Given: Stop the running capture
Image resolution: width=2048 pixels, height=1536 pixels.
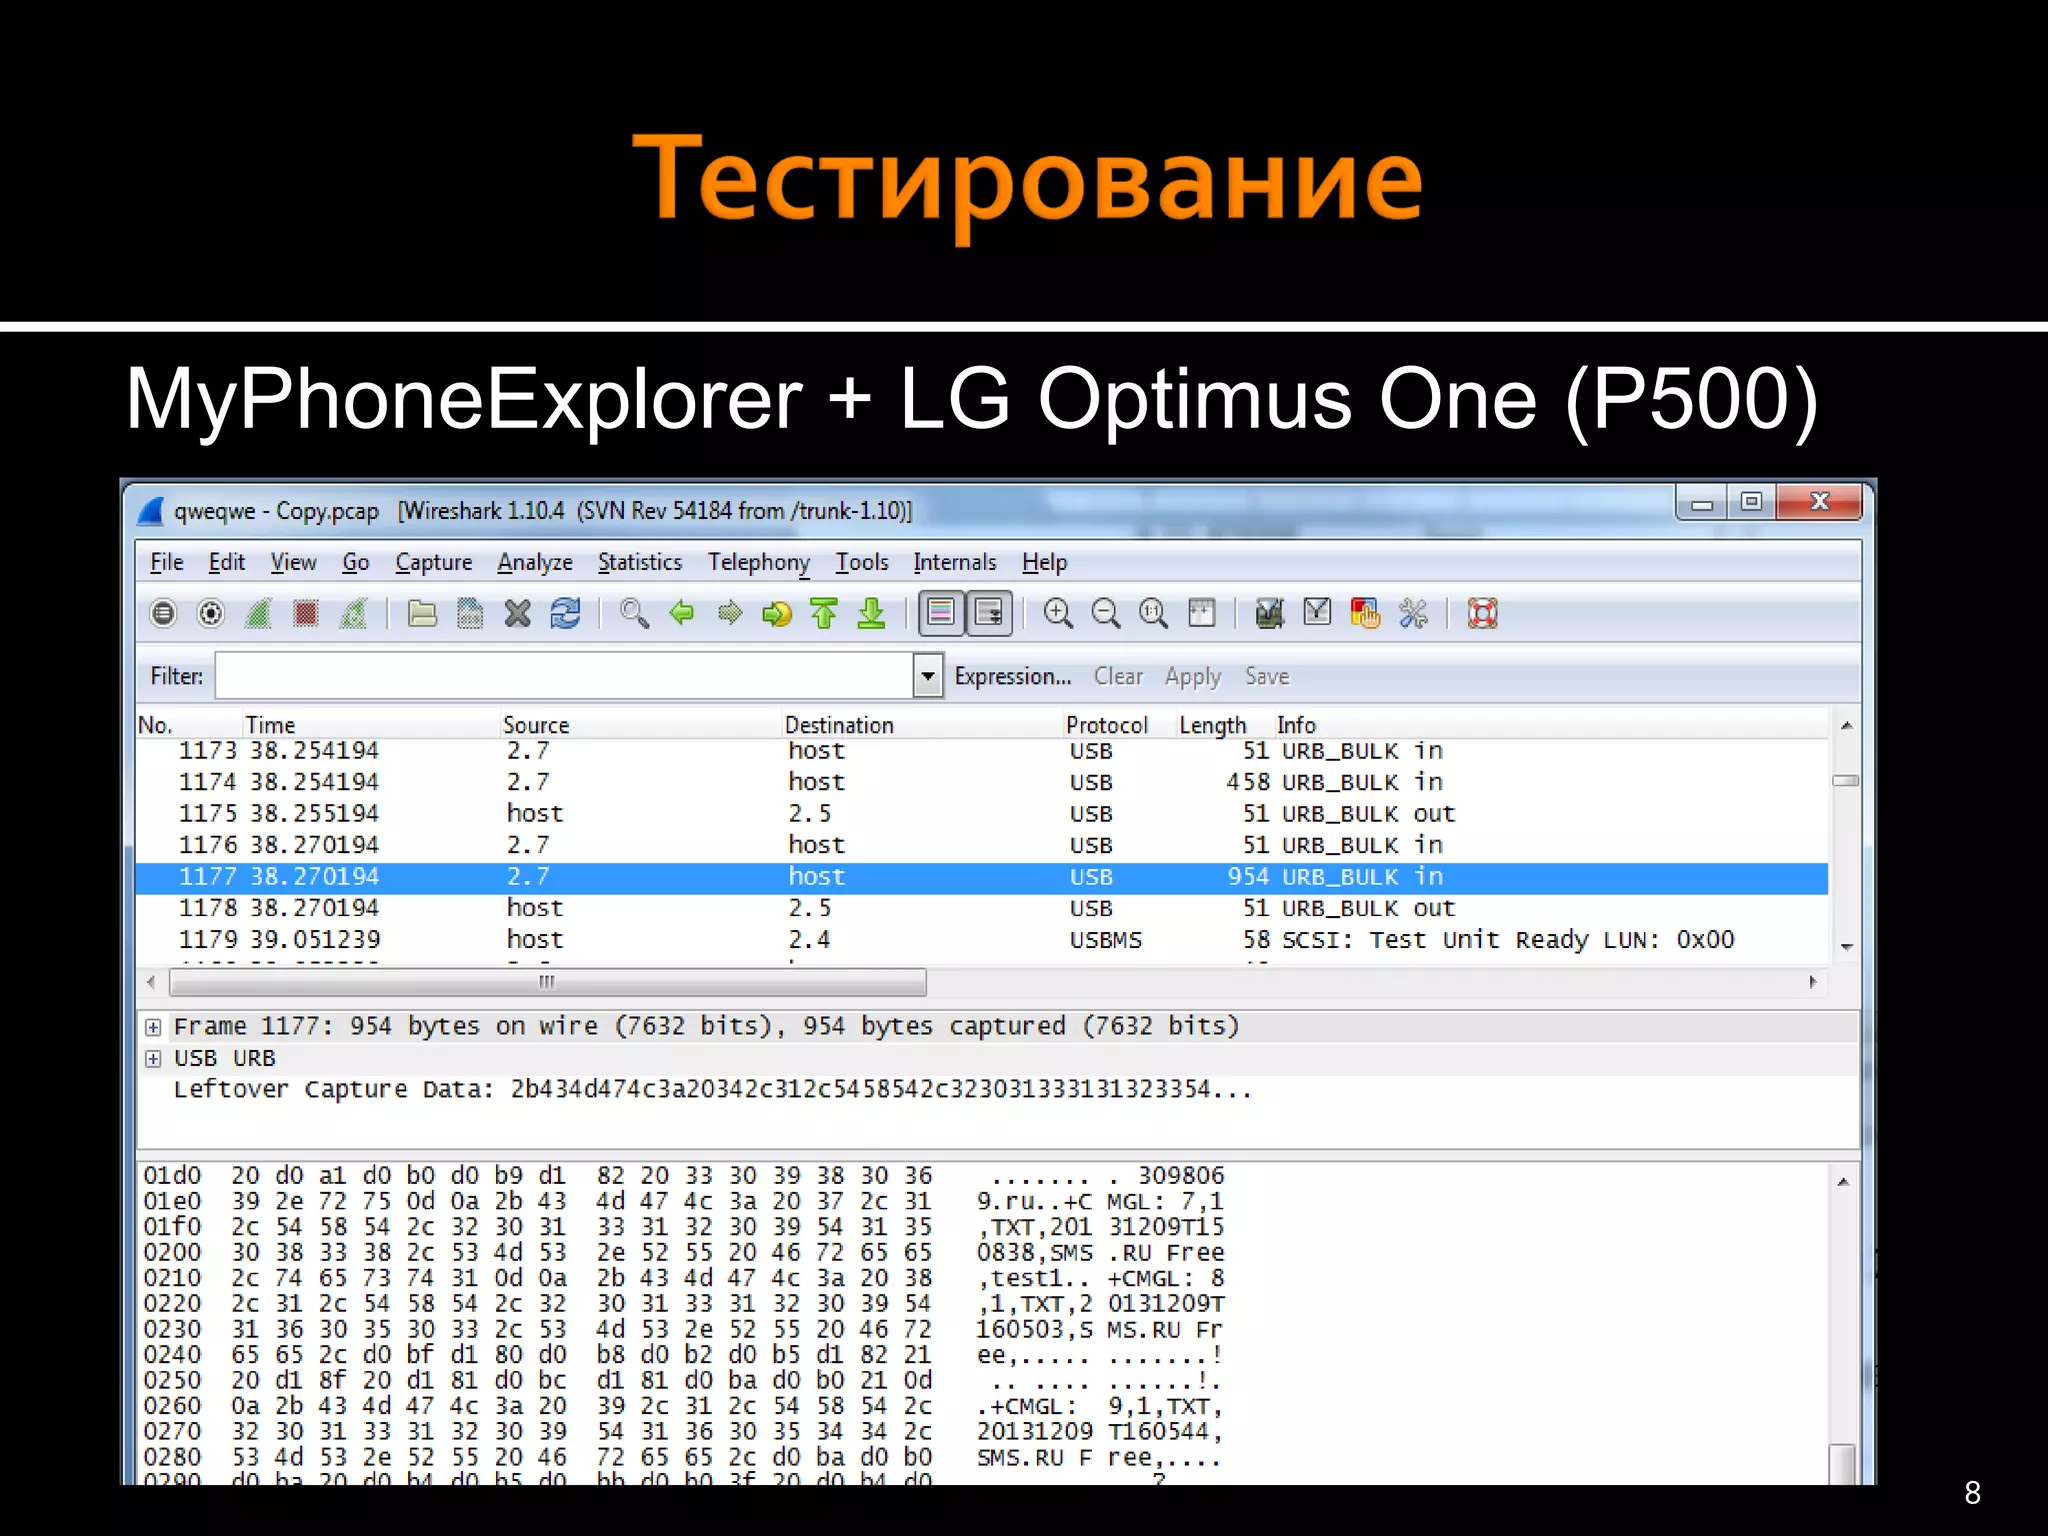Looking at the screenshot, I should click(x=306, y=613).
